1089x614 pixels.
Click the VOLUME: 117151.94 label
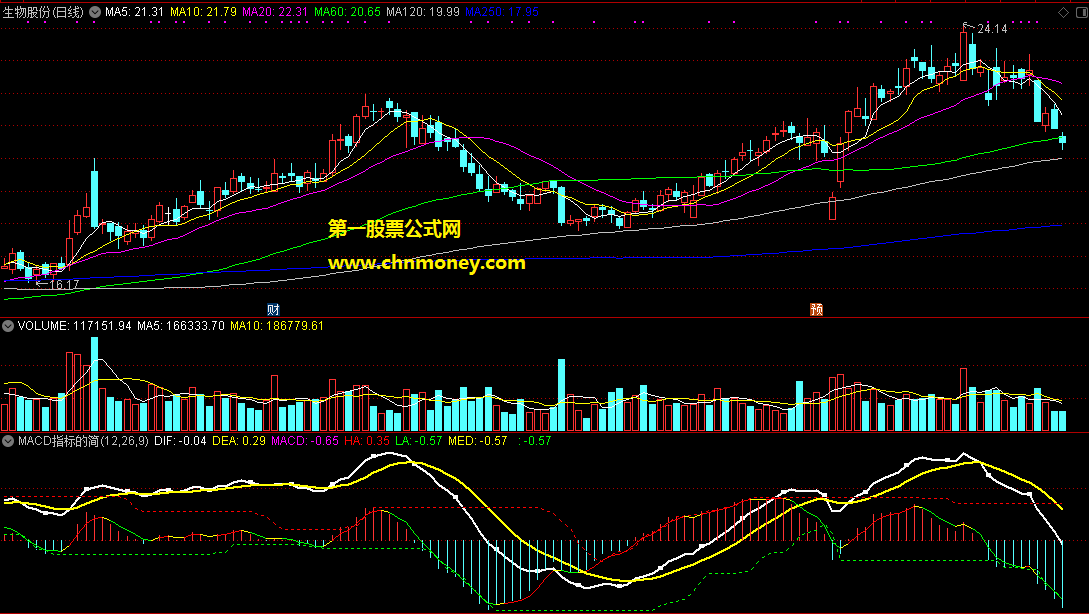point(74,326)
